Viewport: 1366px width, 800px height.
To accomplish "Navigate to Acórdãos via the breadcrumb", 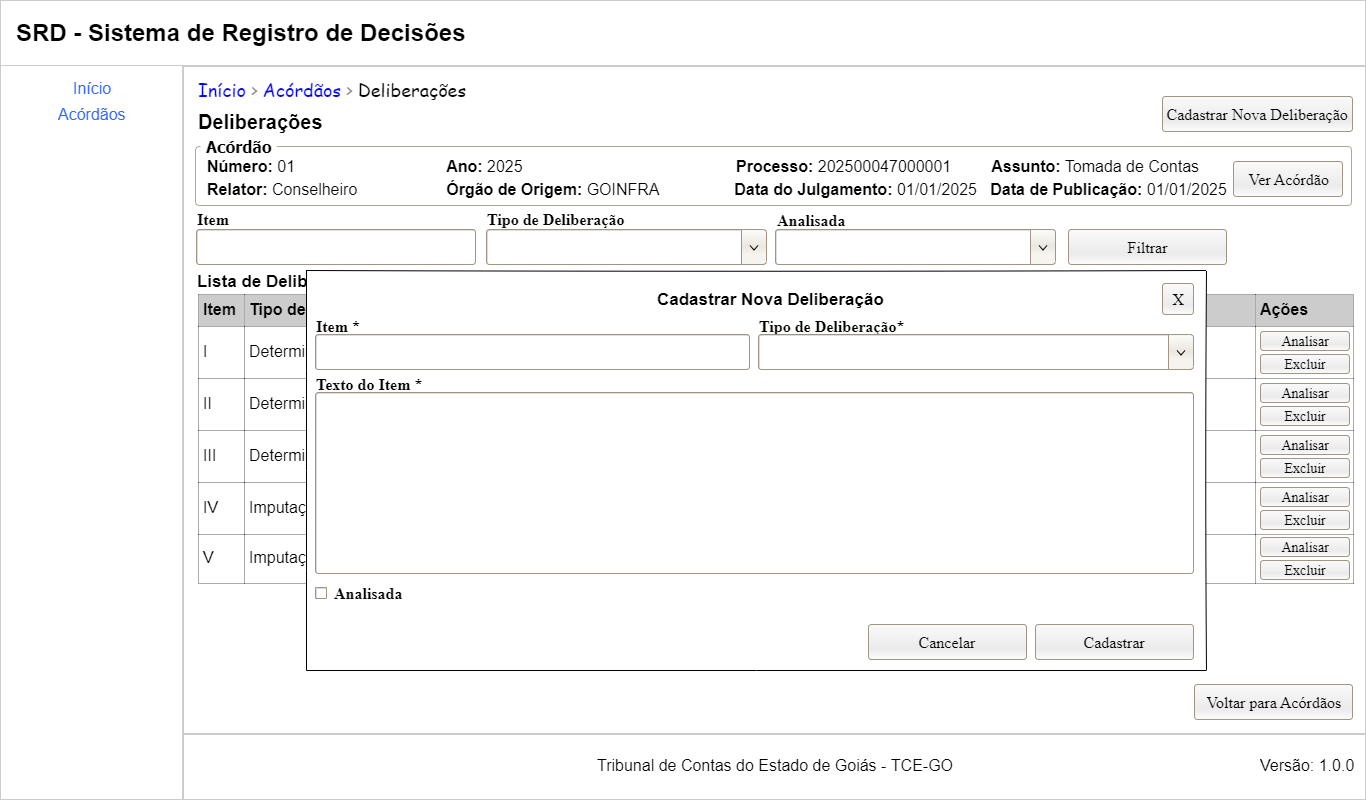I will 302,91.
